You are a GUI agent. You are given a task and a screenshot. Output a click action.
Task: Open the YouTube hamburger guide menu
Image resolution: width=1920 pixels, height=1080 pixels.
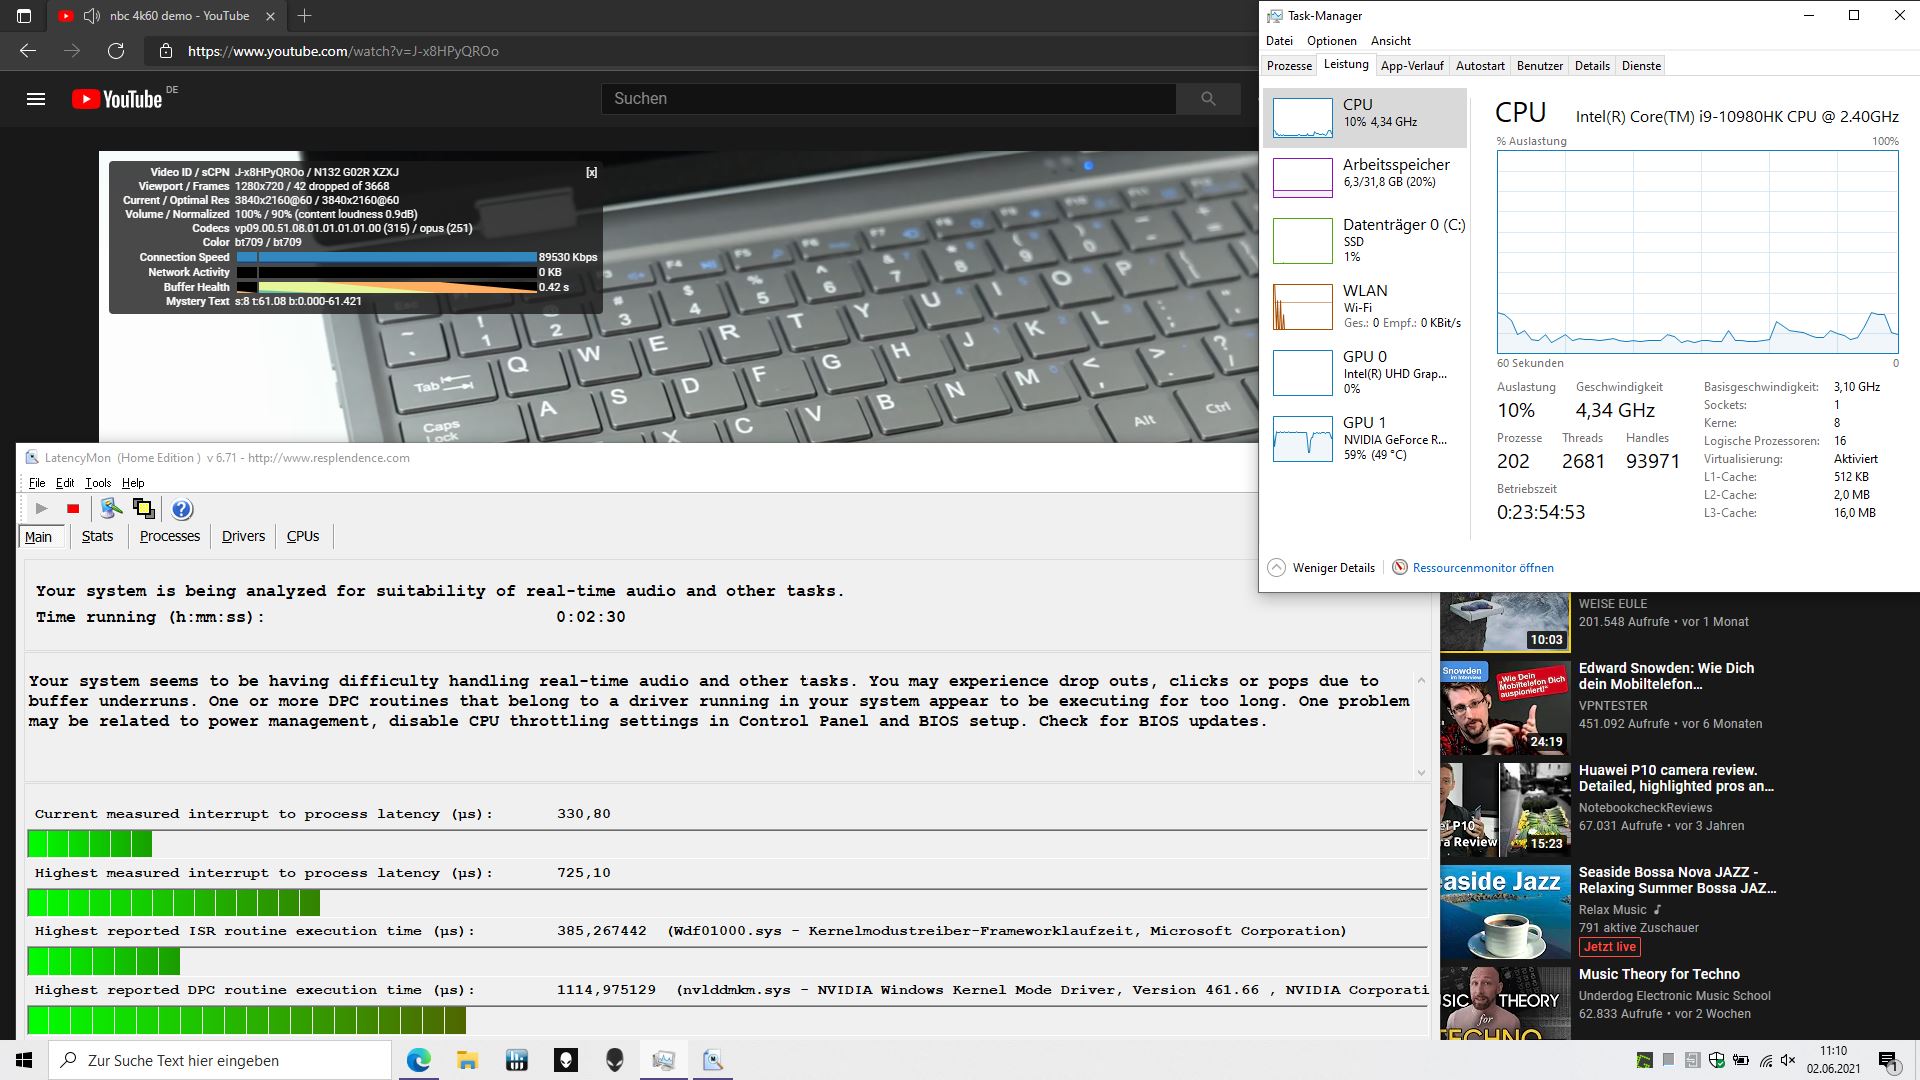(x=36, y=99)
